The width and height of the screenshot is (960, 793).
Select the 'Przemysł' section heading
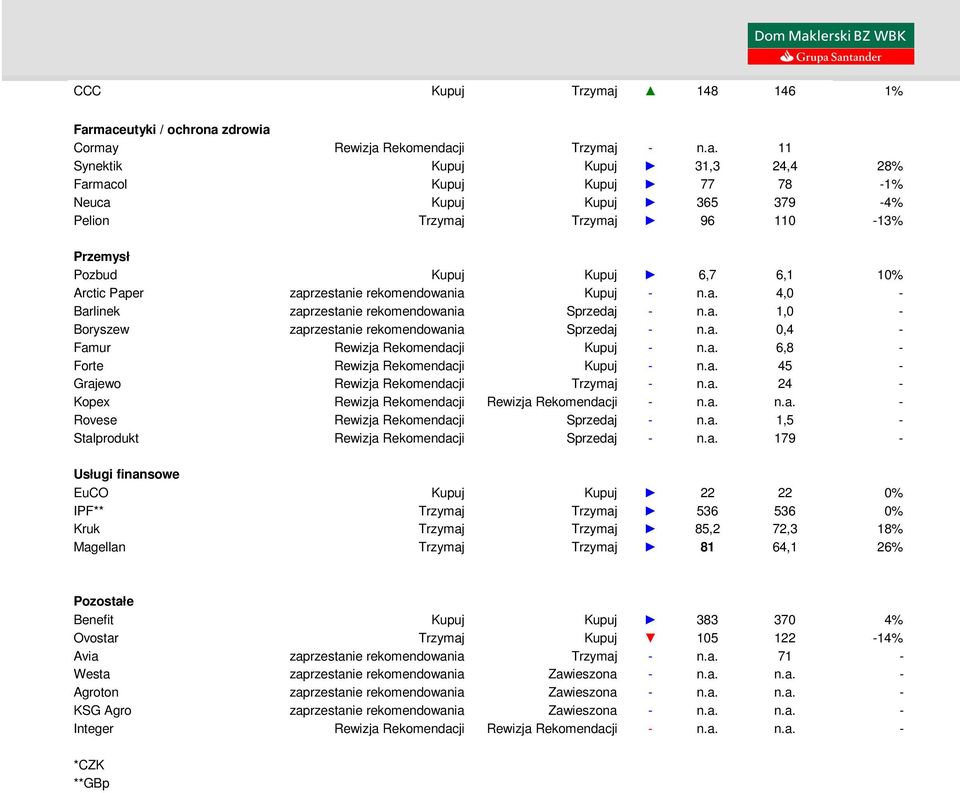coord(102,257)
